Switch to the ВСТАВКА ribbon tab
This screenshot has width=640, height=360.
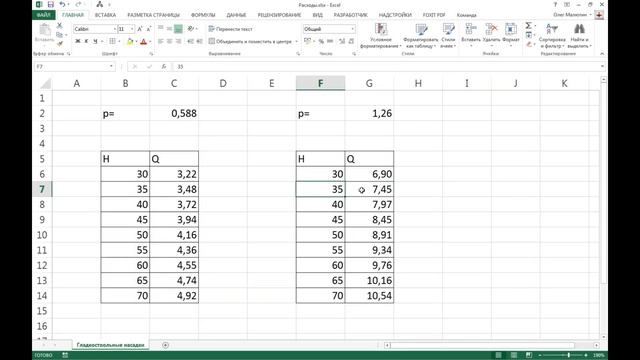(x=105, y=15)
